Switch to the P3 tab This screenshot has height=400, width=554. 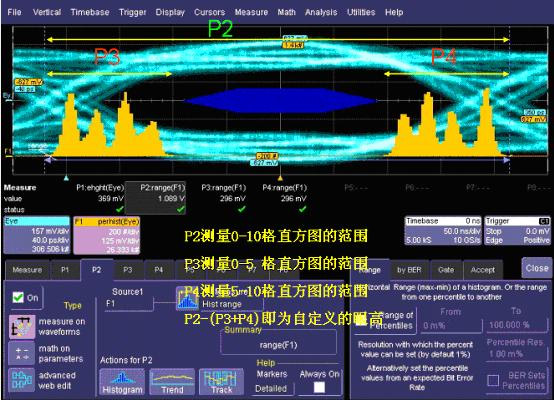click(x=128, y=270)
